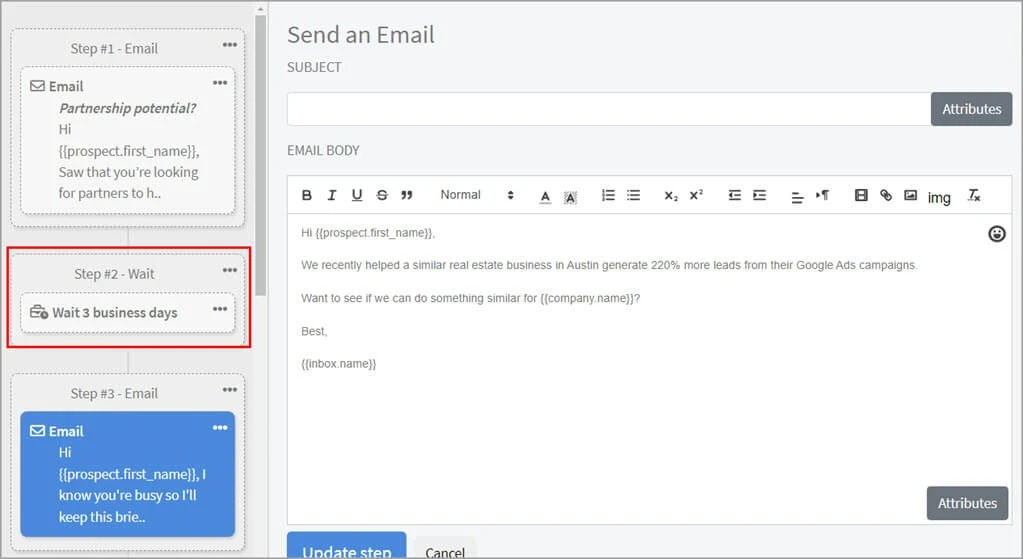Apply italic formatting
Image resolution: width=1023 pixels, height=559 pixels.
coord(331,195)
